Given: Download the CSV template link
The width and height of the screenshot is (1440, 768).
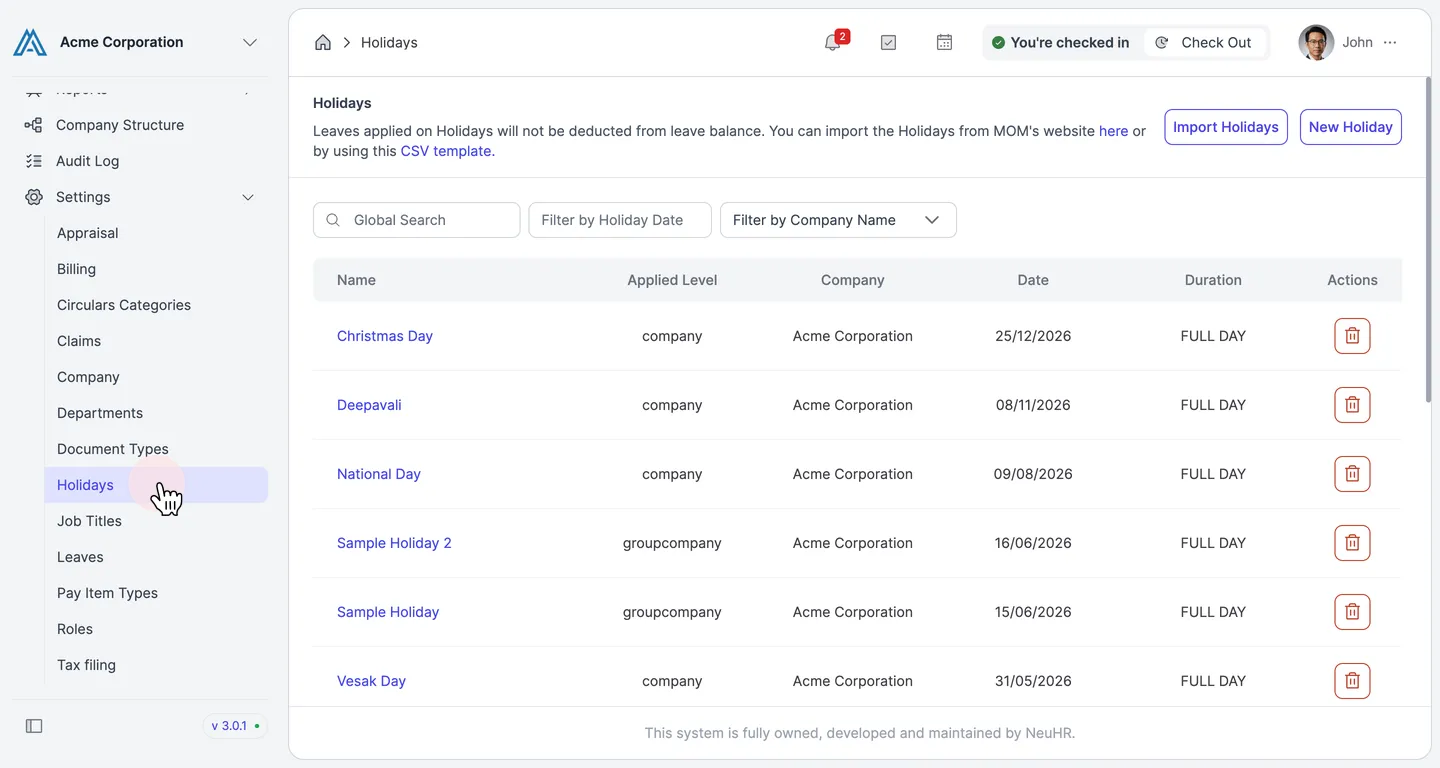Looking at the screenshot, I should point(447,151).
